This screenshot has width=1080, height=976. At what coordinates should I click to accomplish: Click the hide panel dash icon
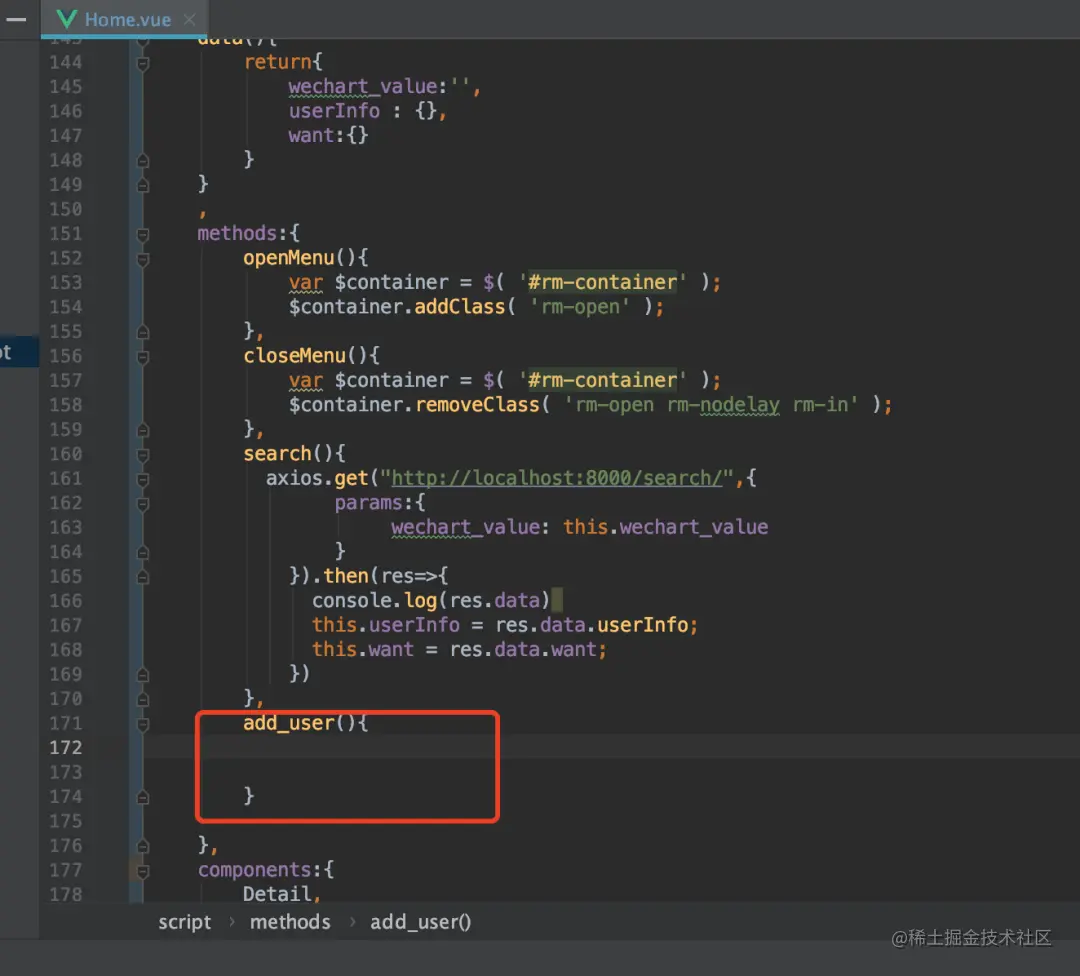16,19
